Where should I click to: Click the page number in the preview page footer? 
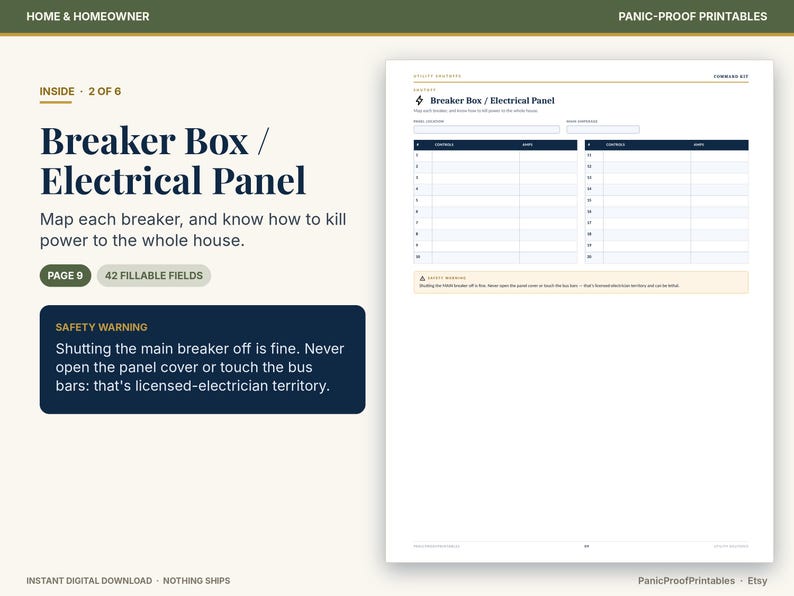pos(586,546)
